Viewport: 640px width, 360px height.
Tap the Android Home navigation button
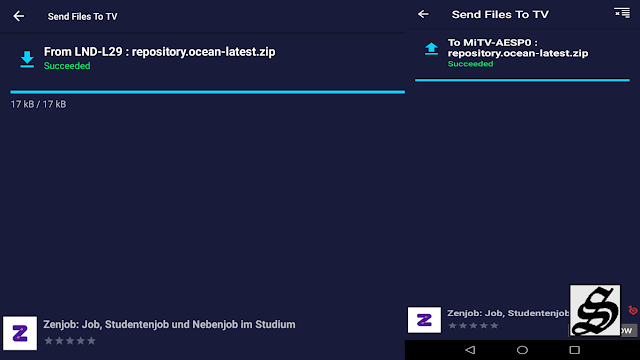point(522,350)
